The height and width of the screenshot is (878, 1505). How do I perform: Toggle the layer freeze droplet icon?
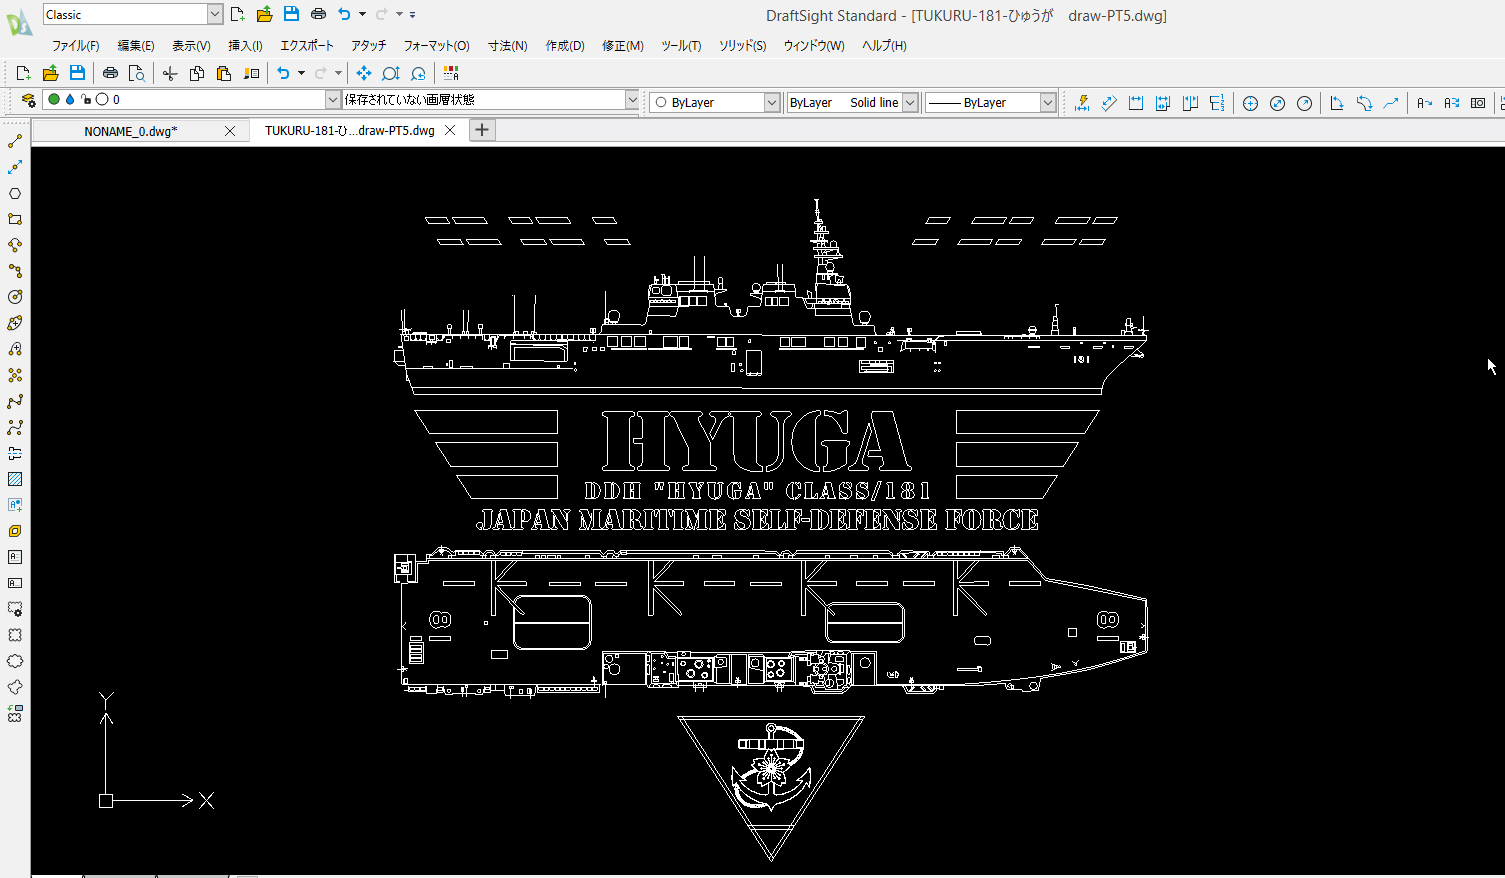70,99
